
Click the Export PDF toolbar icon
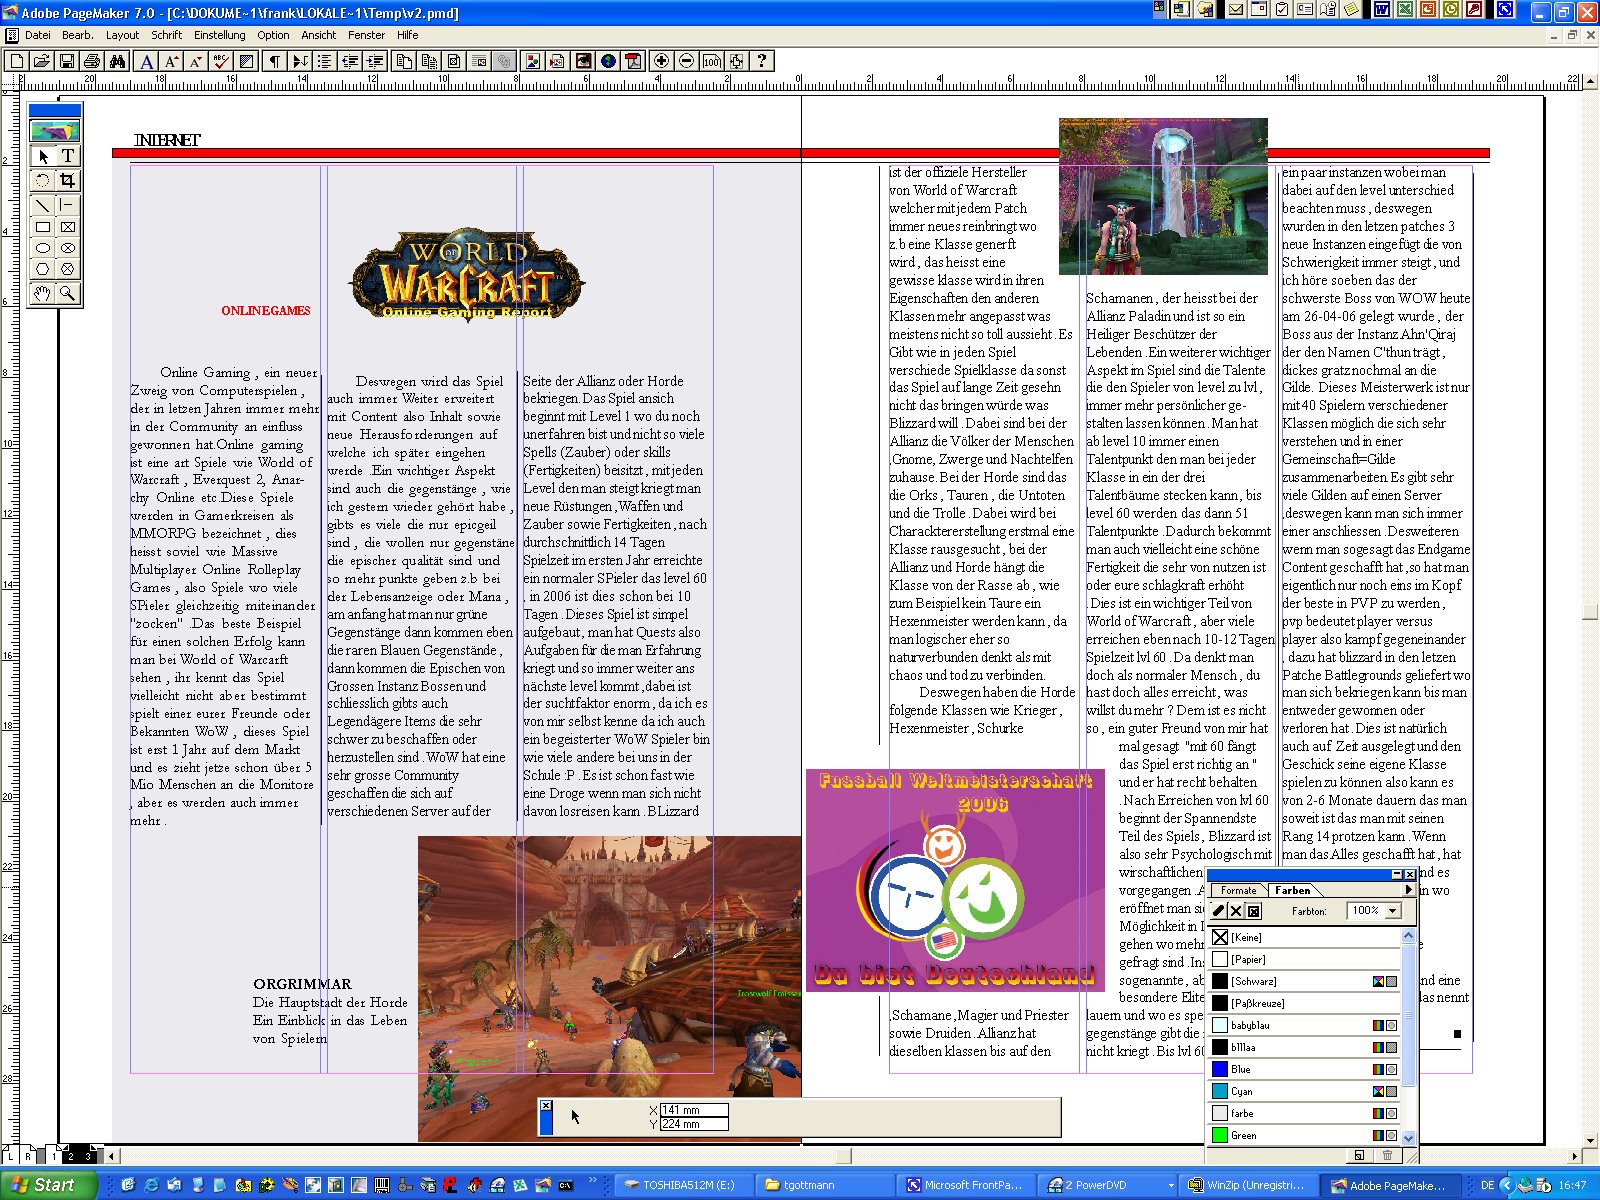pyautogui.click(x=633, y=61)
